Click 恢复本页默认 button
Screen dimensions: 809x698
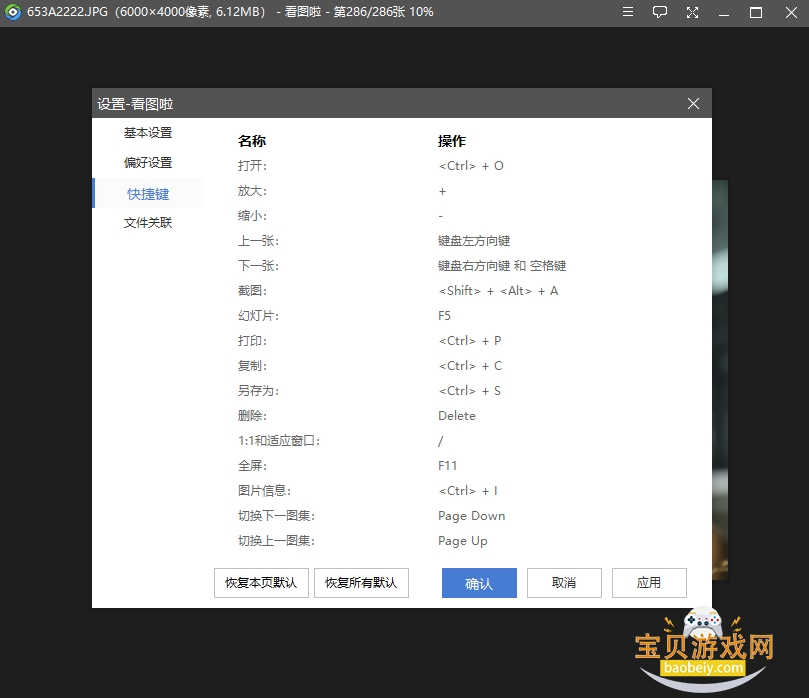tap(261, 583)
